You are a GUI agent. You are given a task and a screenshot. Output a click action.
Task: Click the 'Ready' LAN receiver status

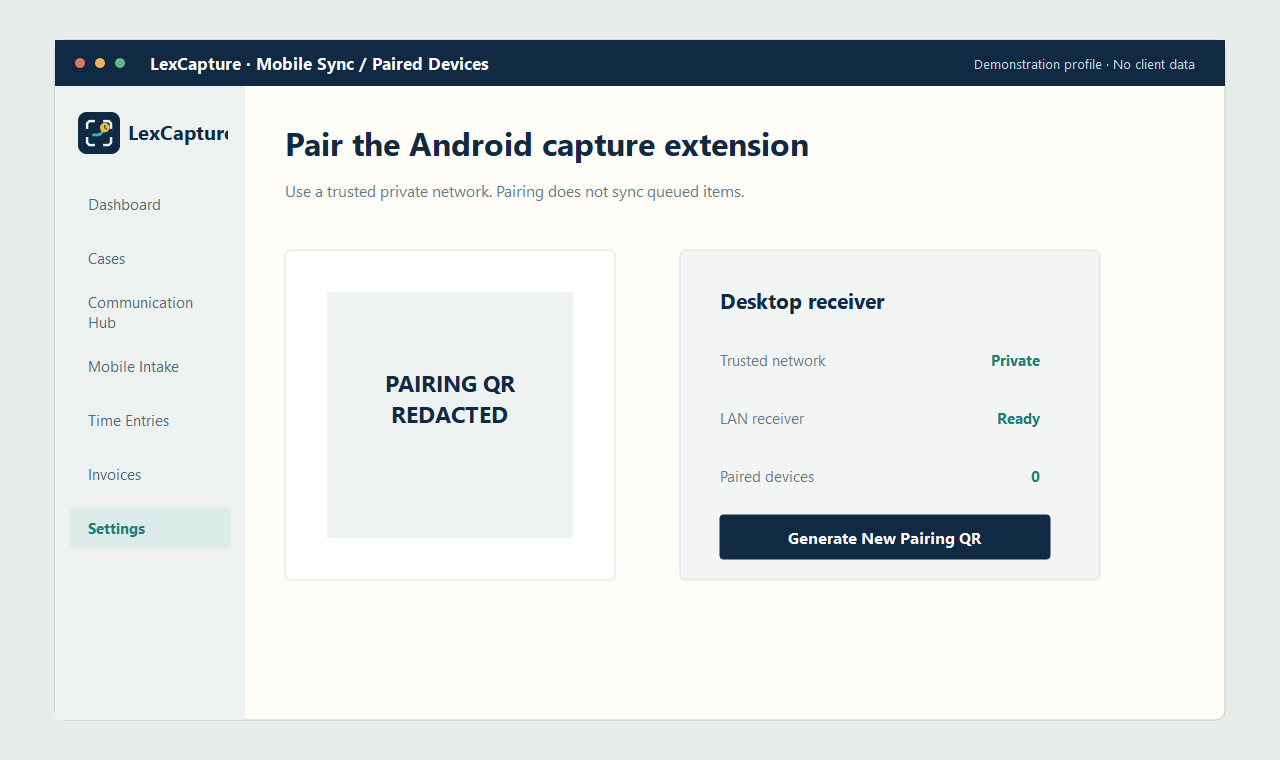coord(1018,419)
